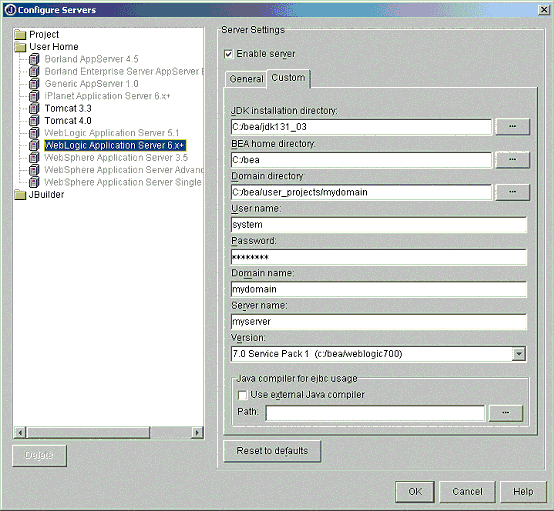
Task: Switch to the General tab
Action: point(246,79)
